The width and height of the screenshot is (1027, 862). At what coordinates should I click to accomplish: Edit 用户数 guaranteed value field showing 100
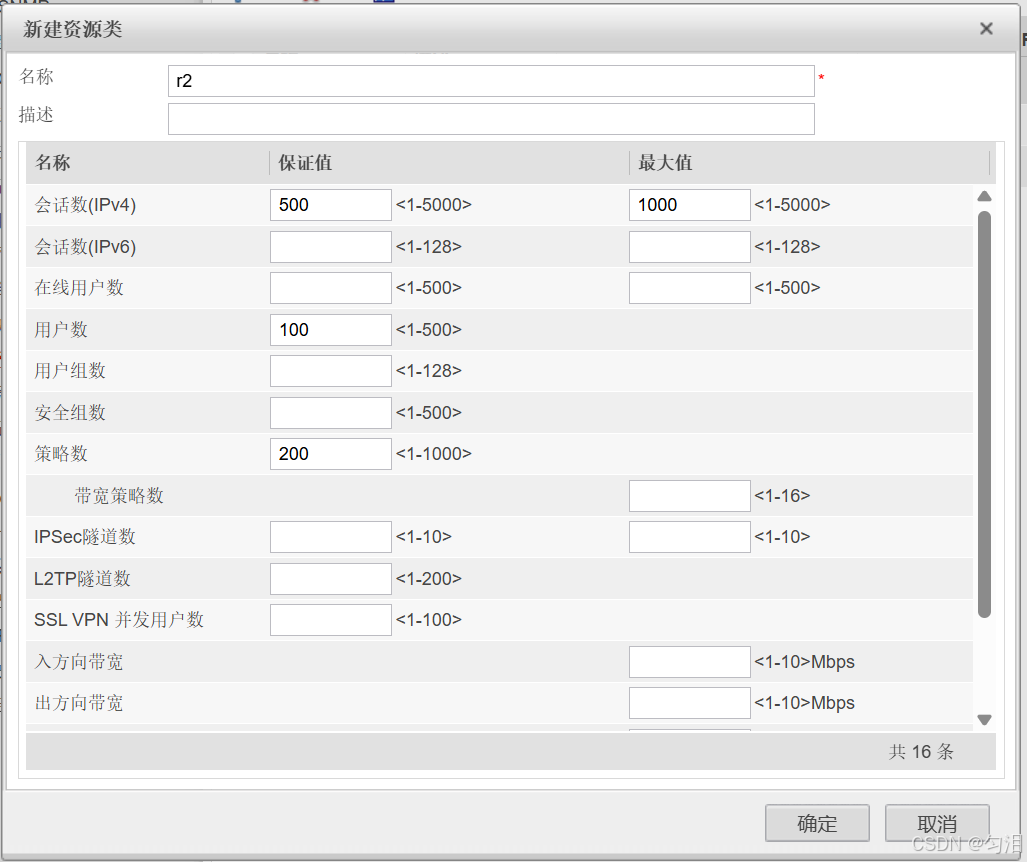331,329
